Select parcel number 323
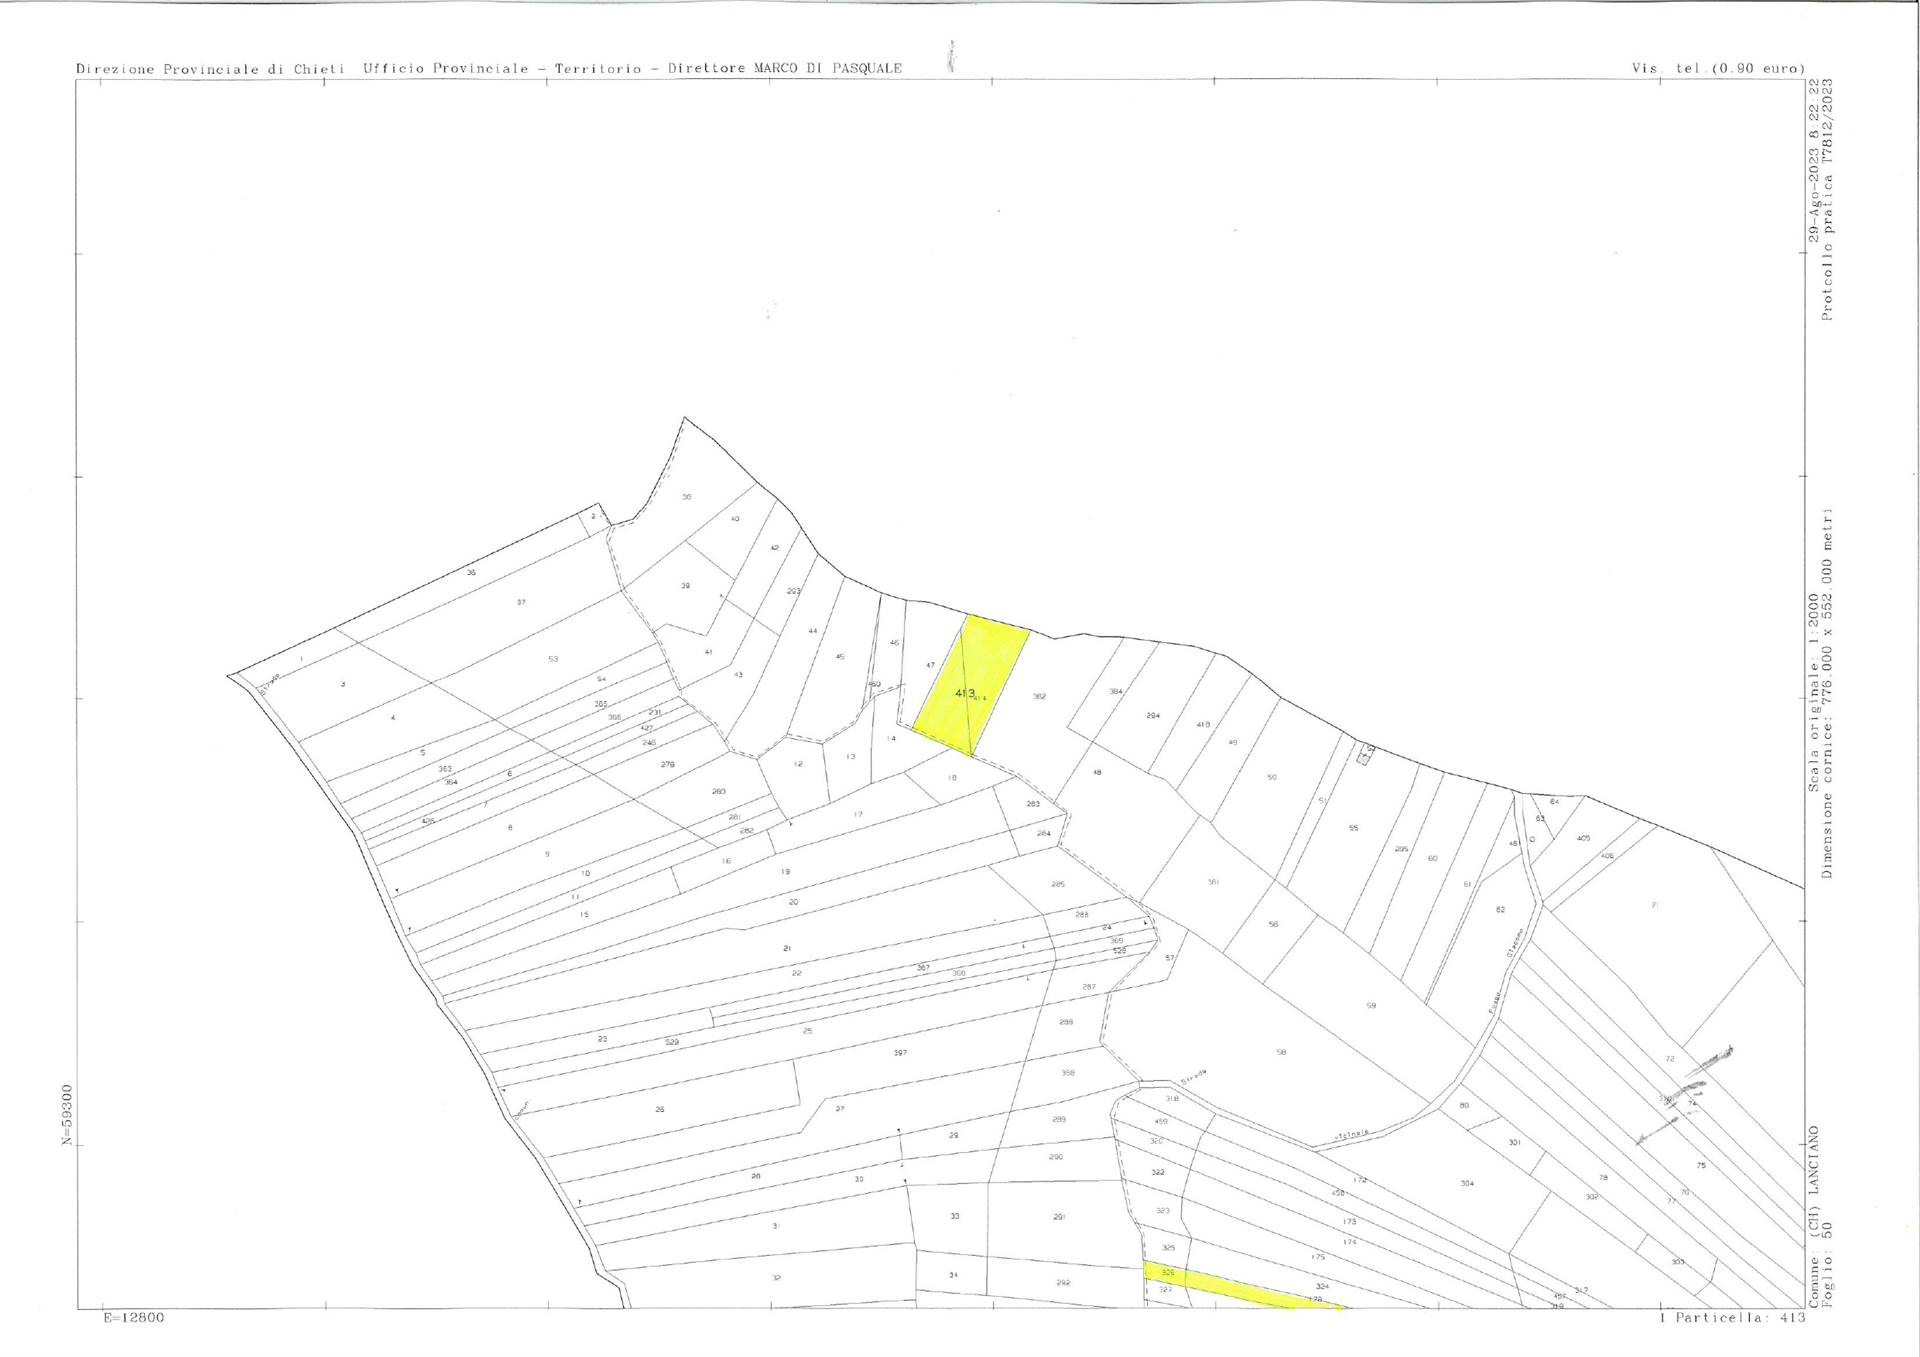 (1162, 1211)
